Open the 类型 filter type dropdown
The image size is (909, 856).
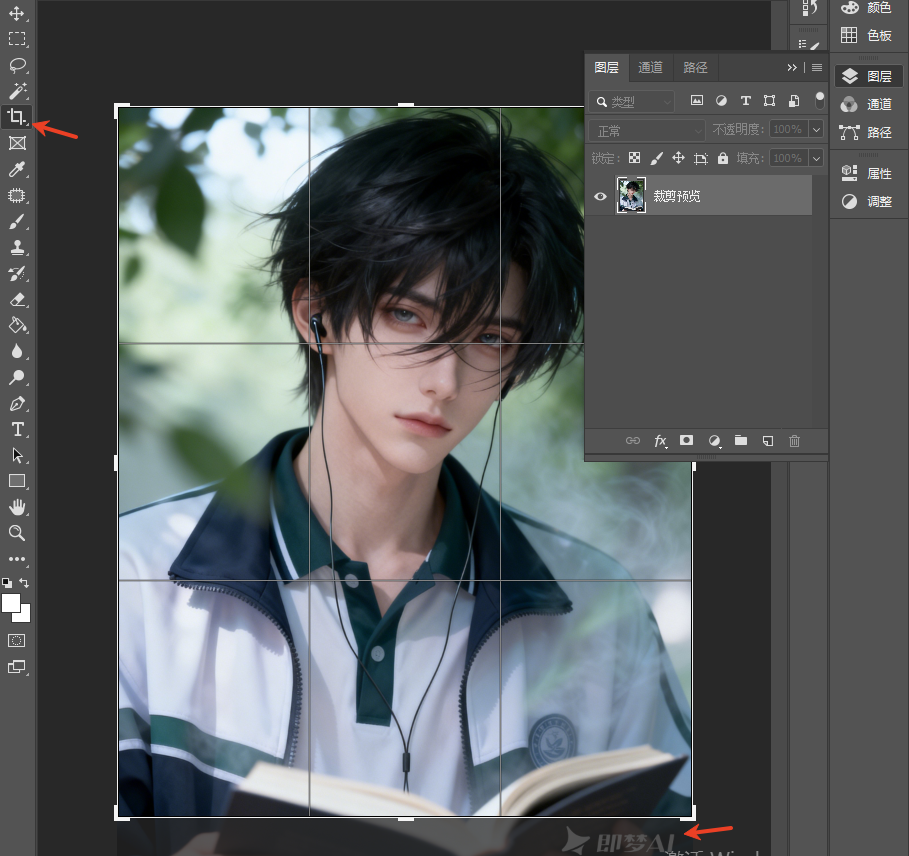click(632, 102)
